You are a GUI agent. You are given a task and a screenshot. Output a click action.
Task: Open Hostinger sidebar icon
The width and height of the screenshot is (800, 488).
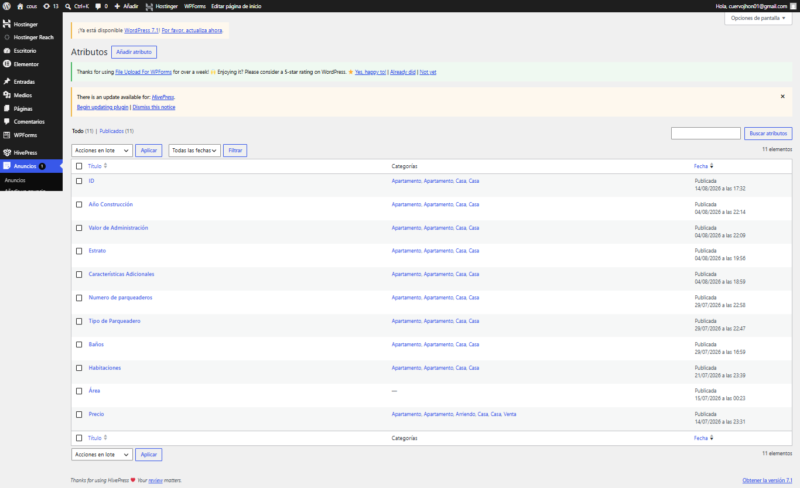coord(7,24)
